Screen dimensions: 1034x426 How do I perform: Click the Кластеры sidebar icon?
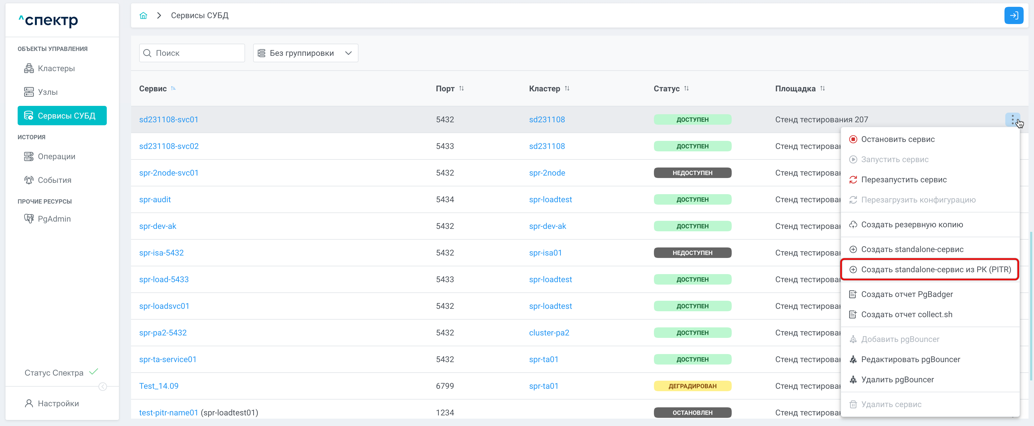click(29, 69)
